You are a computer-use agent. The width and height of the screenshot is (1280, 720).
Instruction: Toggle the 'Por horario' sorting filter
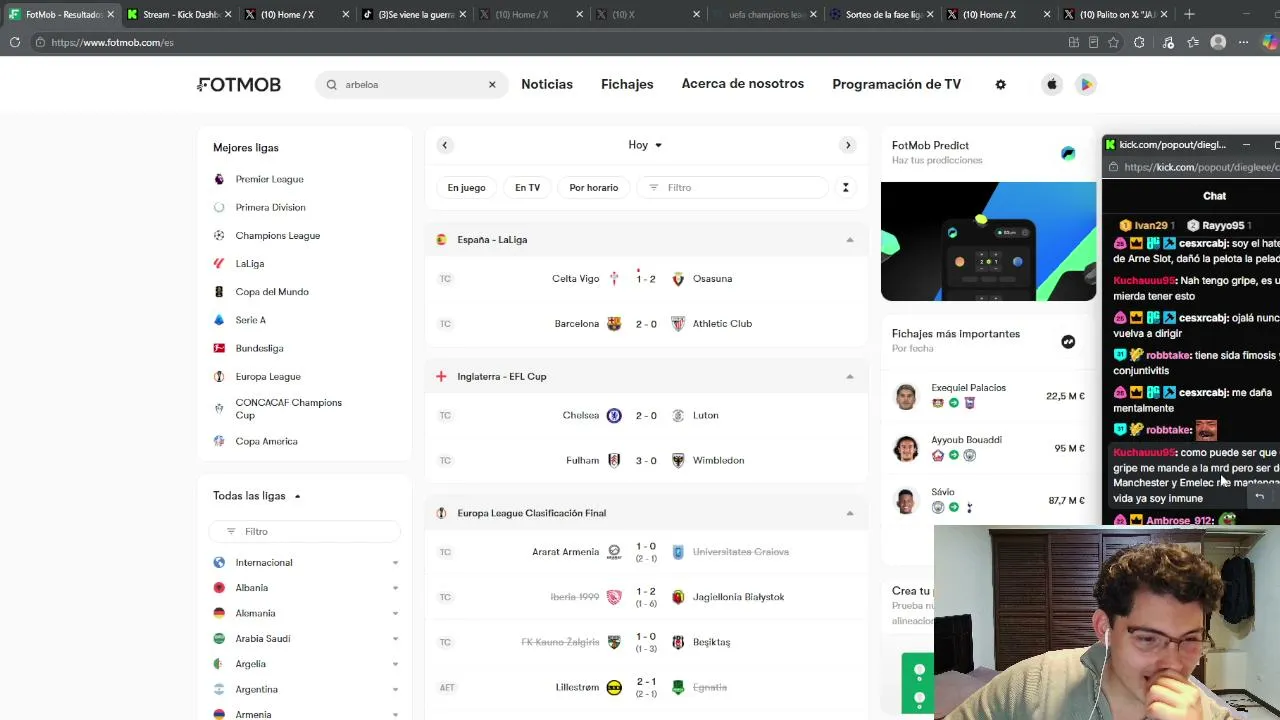click(x=594, y=188)
